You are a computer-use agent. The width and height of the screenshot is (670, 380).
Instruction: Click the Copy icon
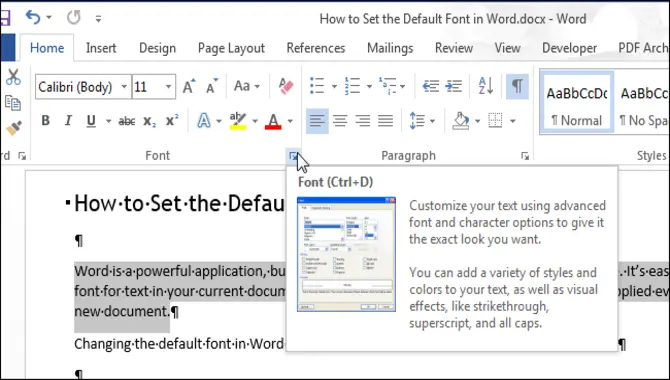pos(13,103)
